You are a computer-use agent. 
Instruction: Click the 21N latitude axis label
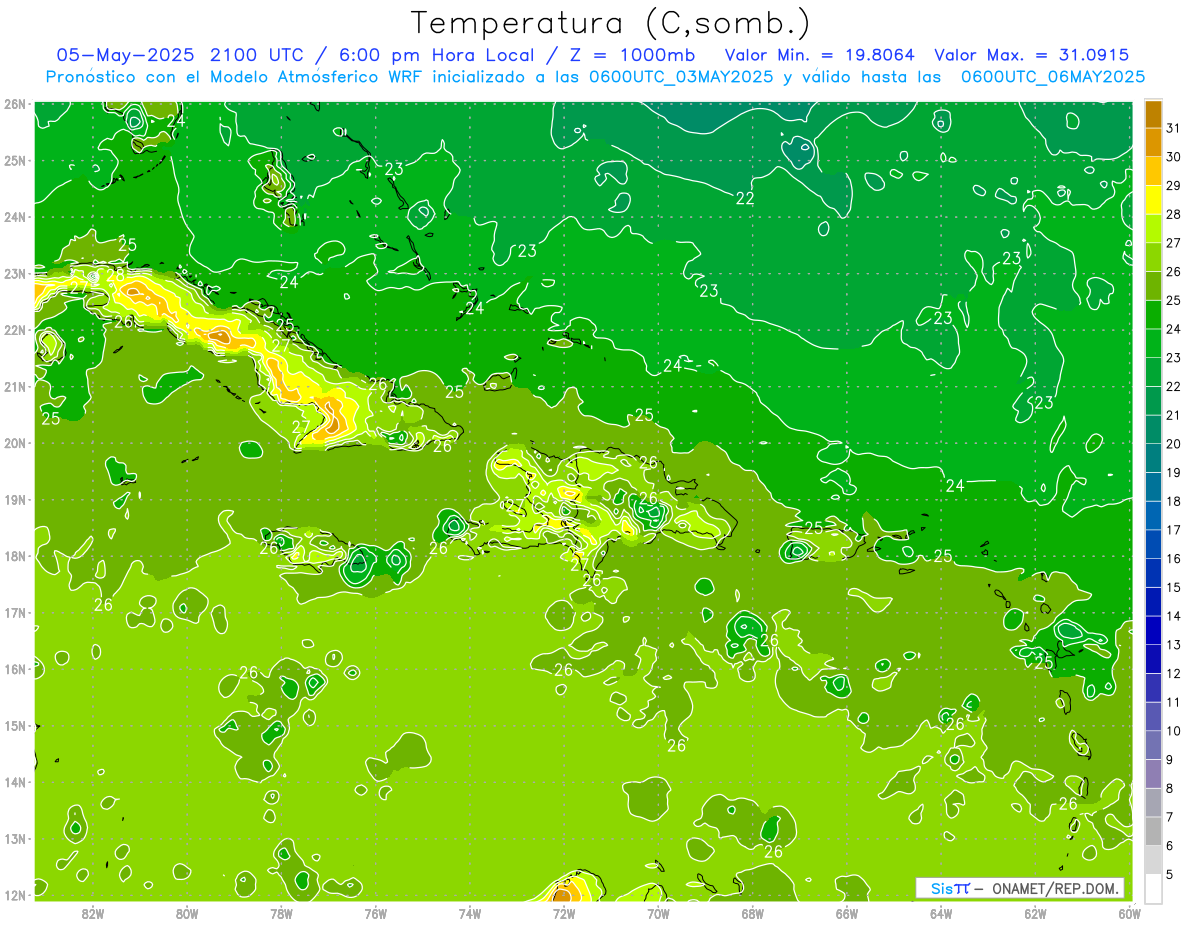tap(14, 386)
